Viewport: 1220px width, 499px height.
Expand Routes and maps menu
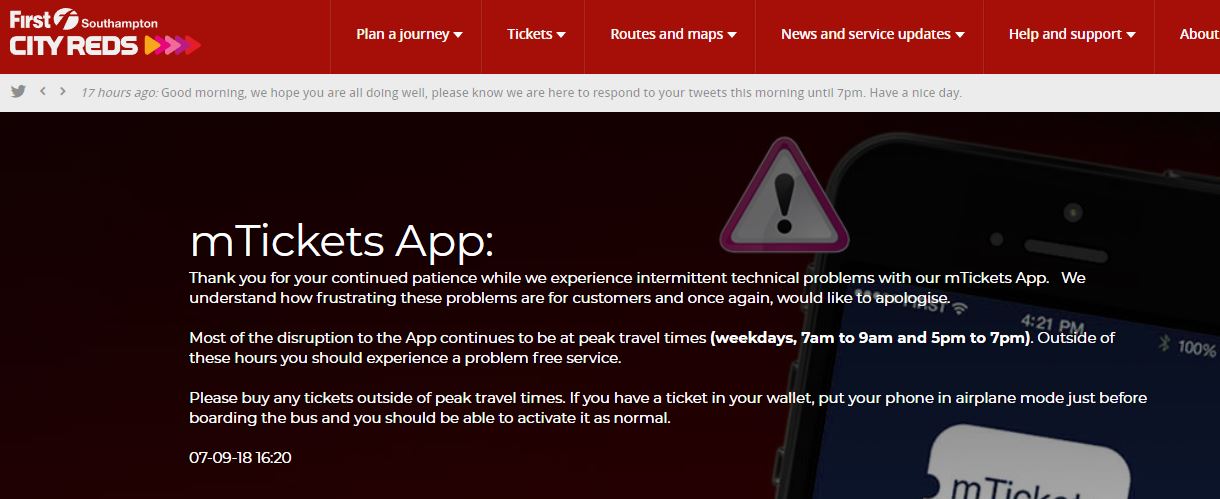[673, 34]
